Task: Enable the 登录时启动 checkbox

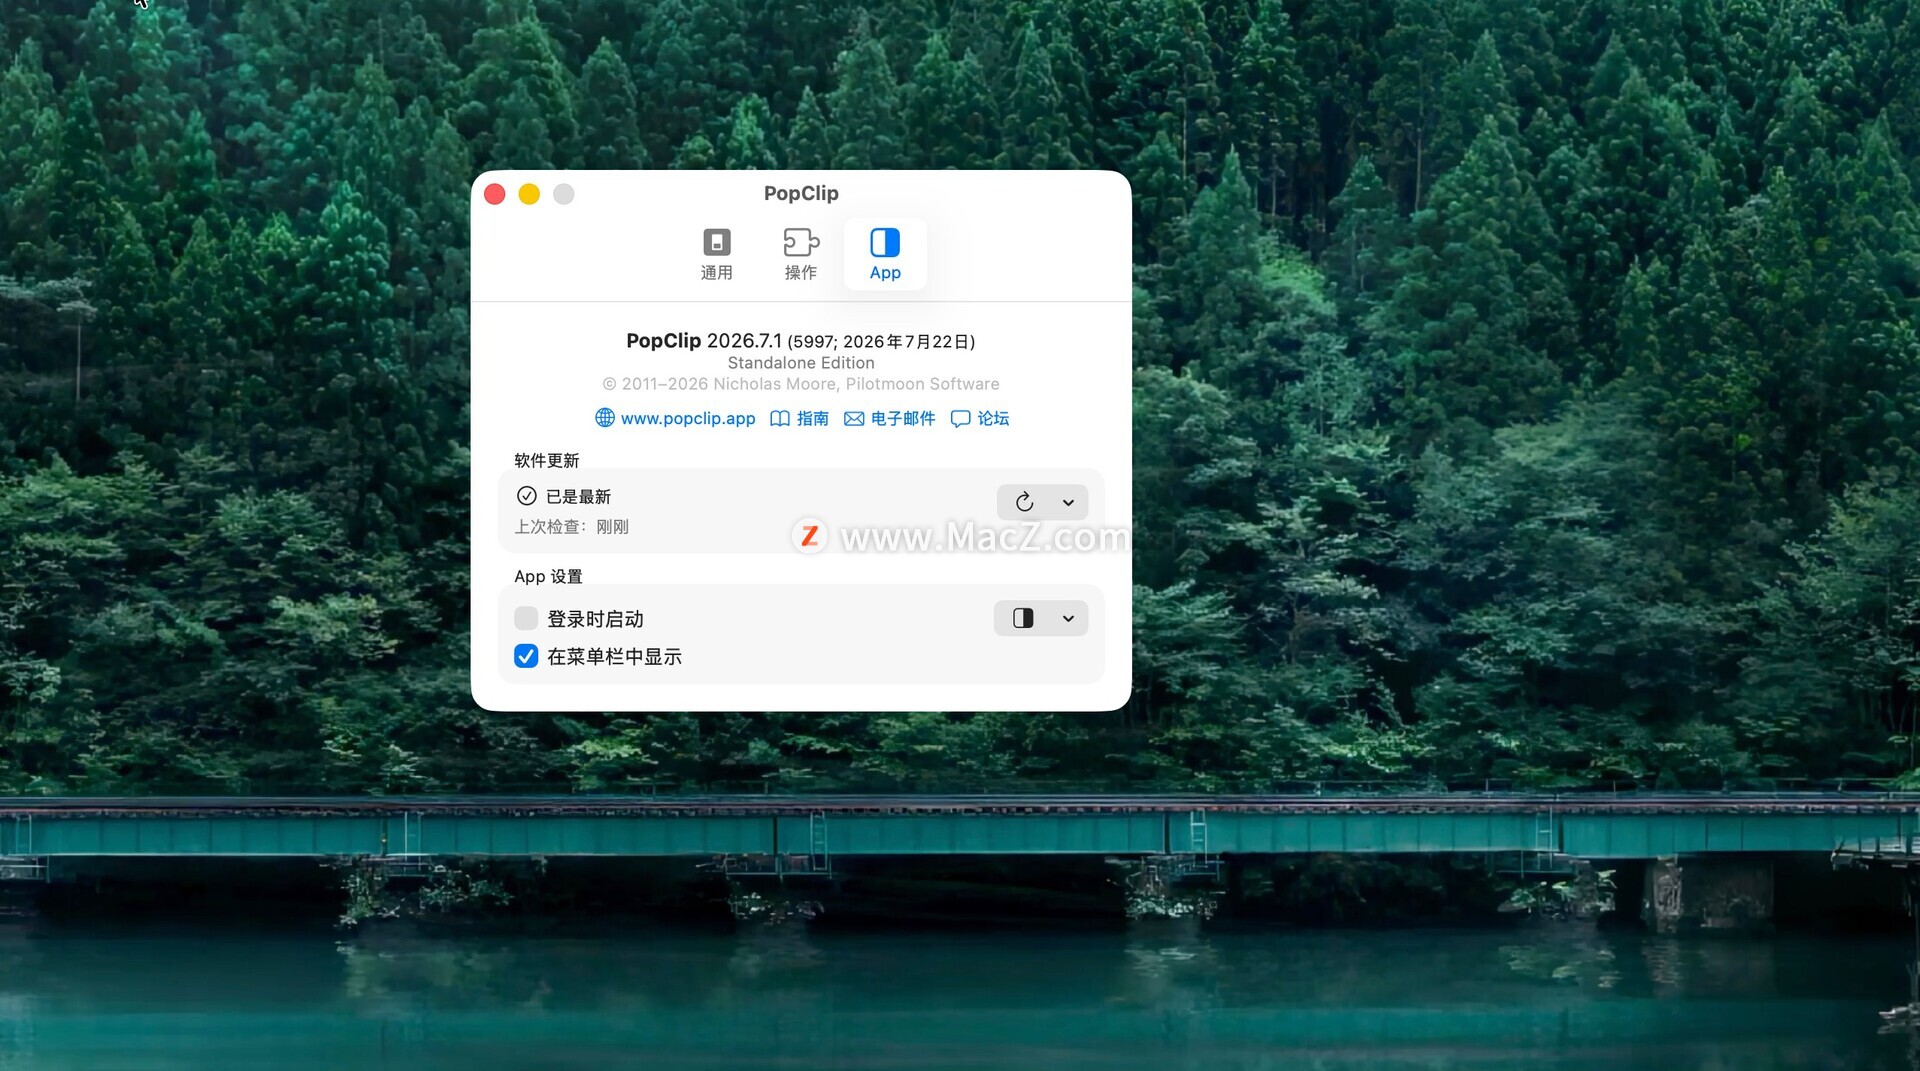Action: [526, 619]
